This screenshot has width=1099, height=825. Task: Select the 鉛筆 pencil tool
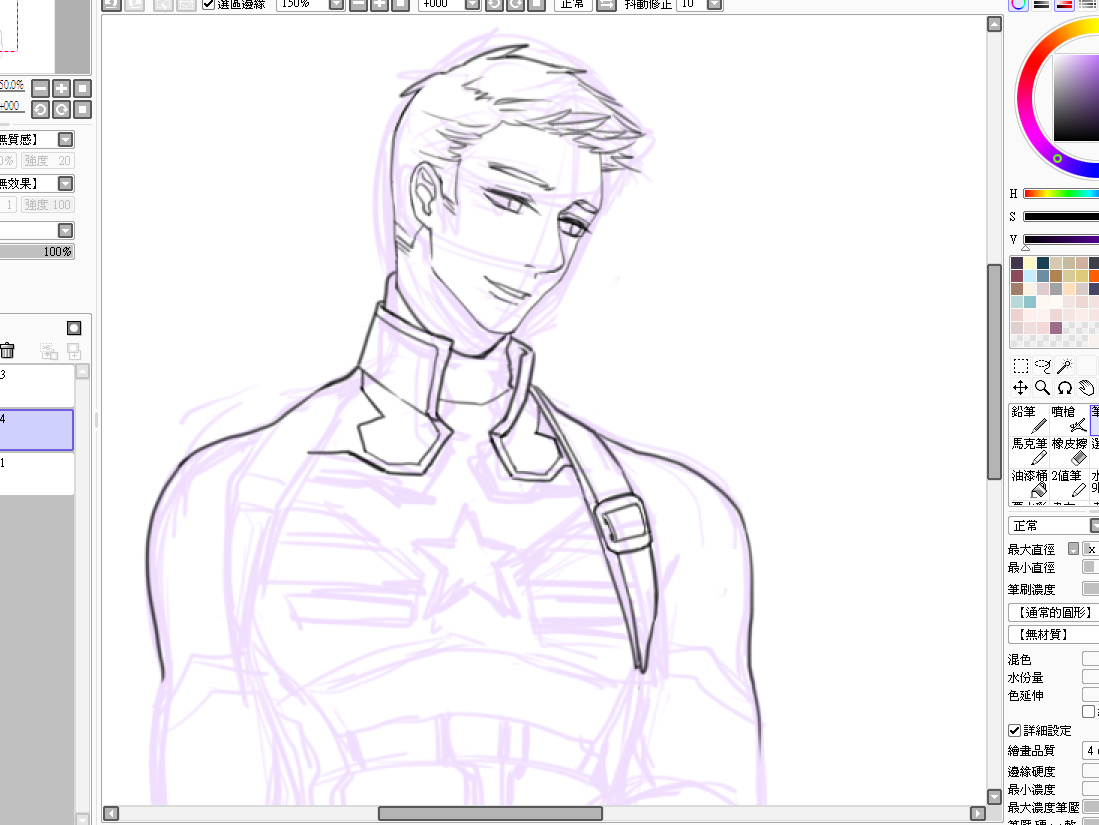[1029, 419]
